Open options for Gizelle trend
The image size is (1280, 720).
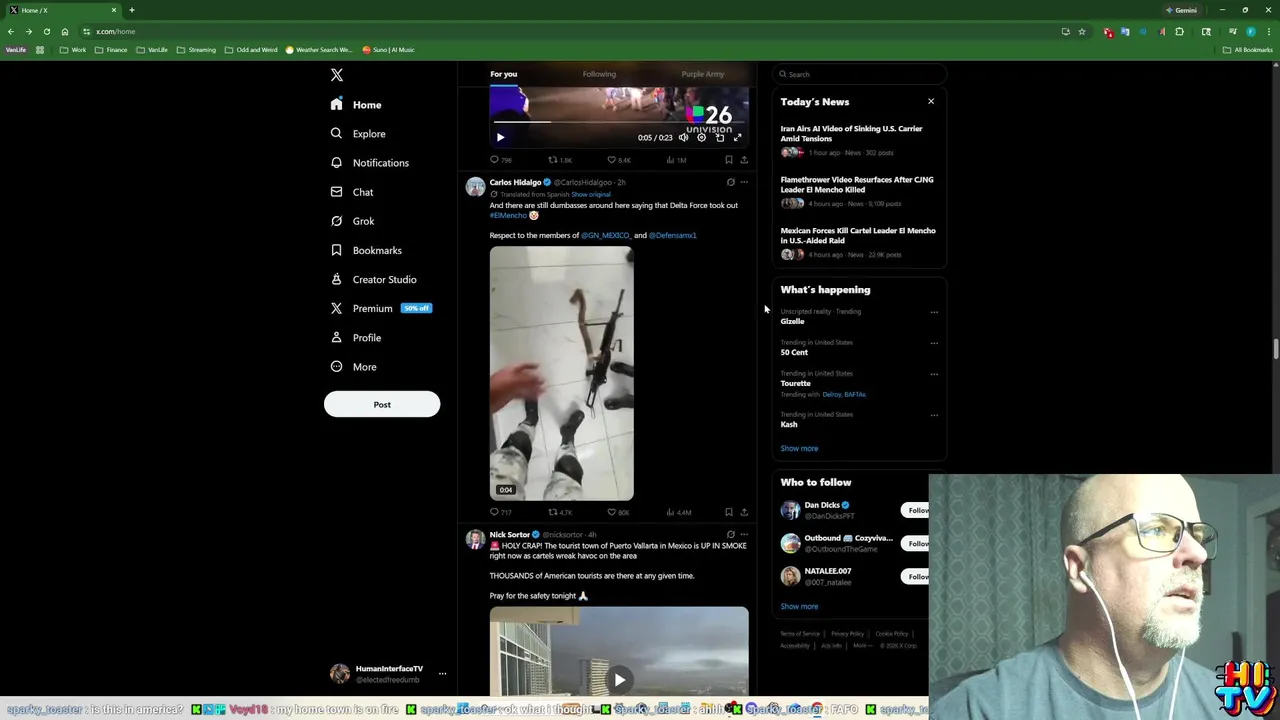(934, 312)
